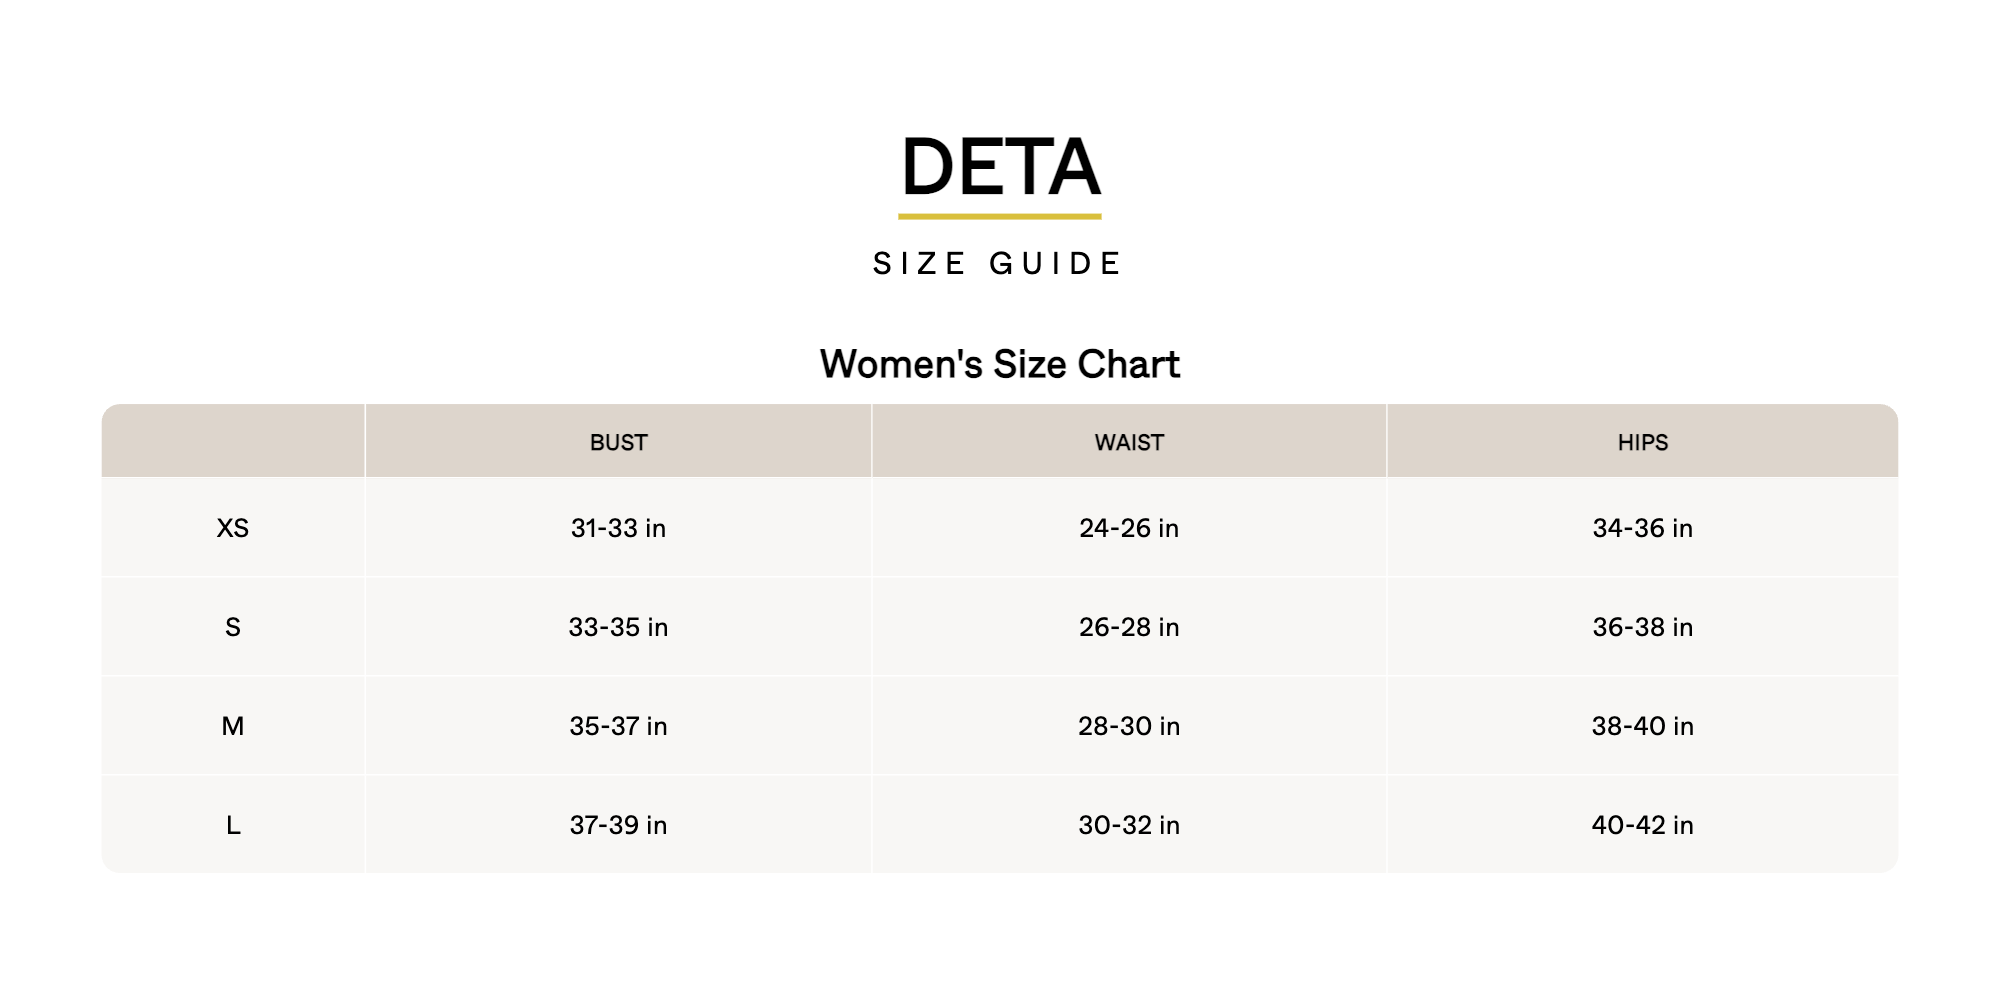Click the SIZE GUIDE subtitle text
Image resolution: width=2000 pixels, height=1006 pixels.
[x=999, y=264]
